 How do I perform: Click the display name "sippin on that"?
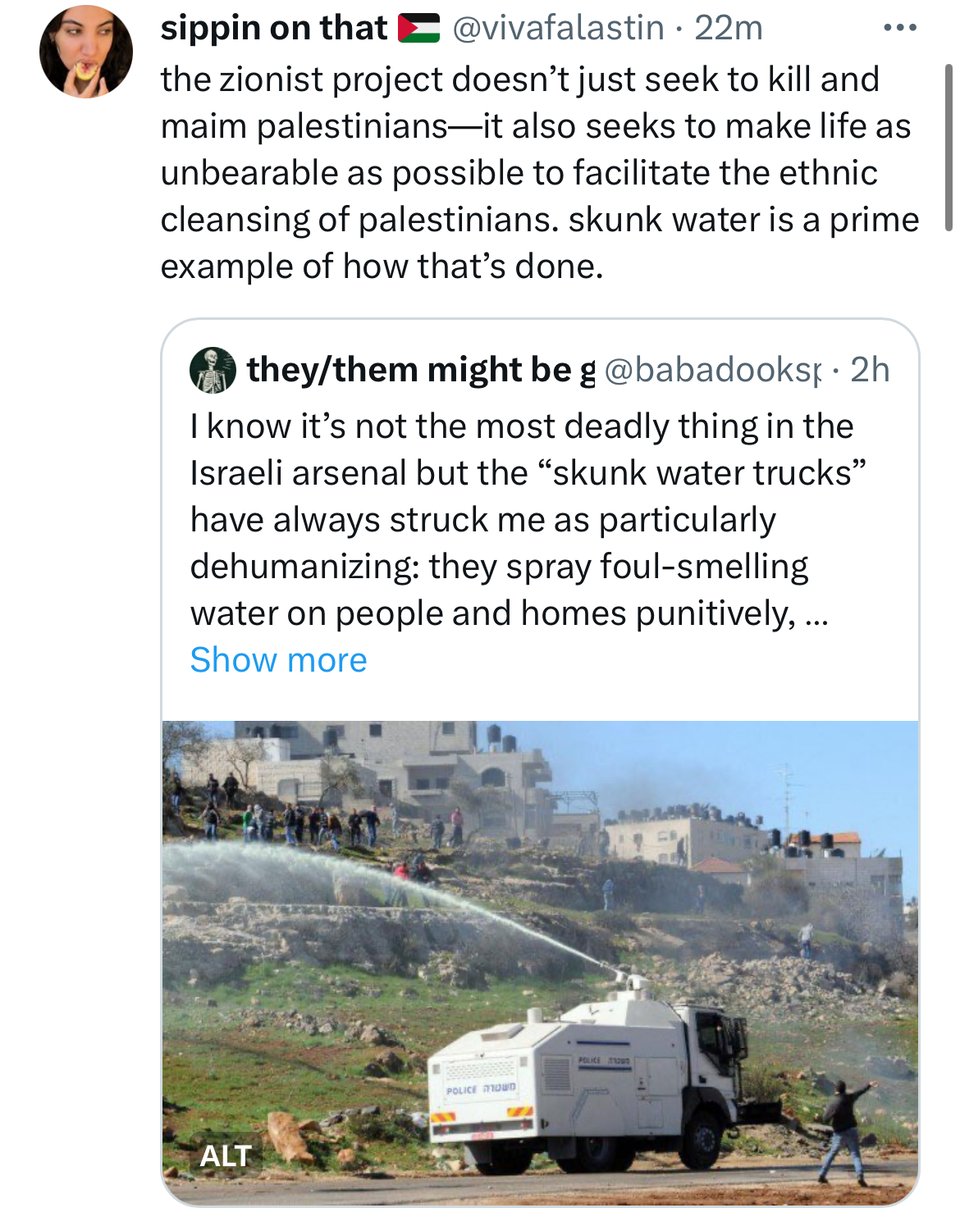point(273,29)
